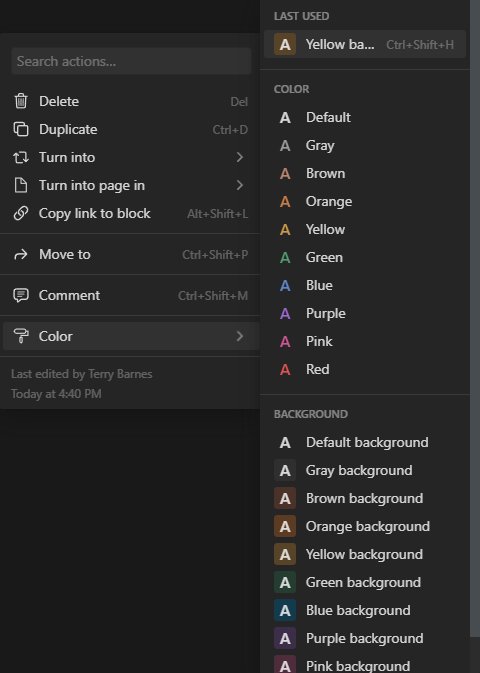Open the Color submenu chevron
Image resolution: width=480 pixels, height=673 pixels.
coord(240,336)
